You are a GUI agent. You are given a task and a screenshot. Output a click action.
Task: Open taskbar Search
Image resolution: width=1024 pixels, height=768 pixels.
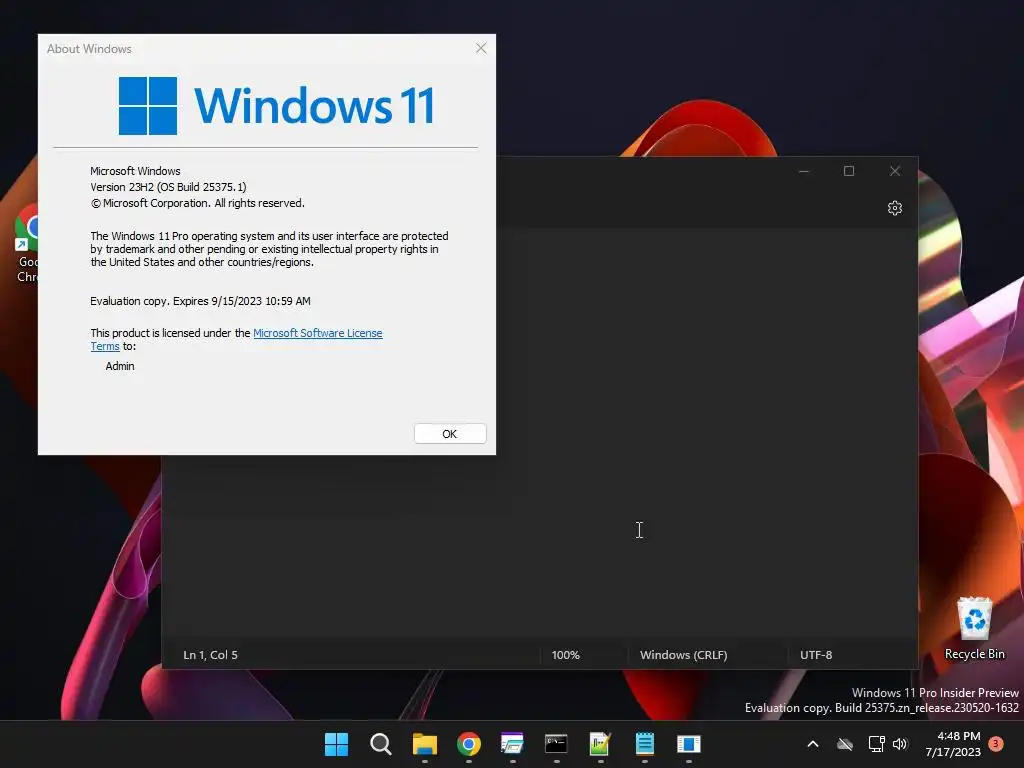381,744
